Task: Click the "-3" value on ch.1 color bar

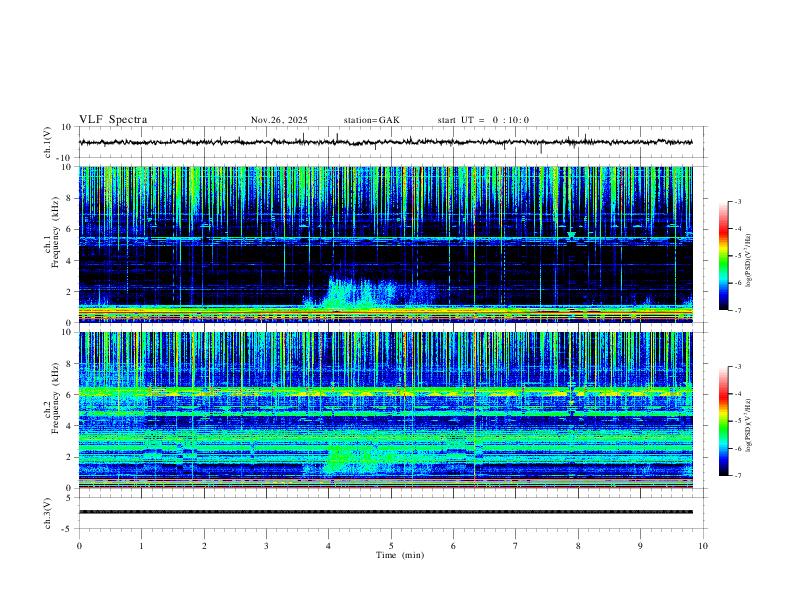Action: coord(737,201)
